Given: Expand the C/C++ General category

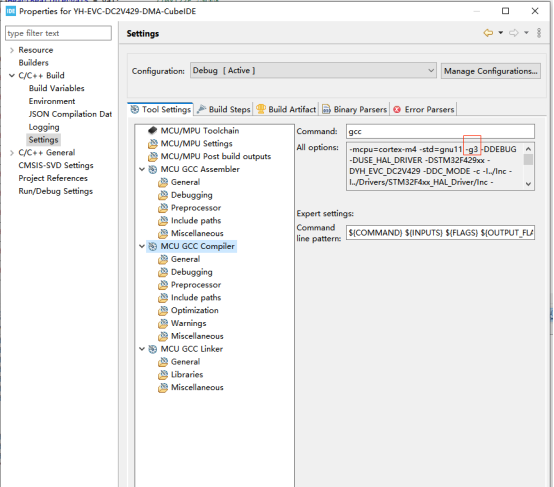Looking at the screenshot, I should [x=12, y=153].
